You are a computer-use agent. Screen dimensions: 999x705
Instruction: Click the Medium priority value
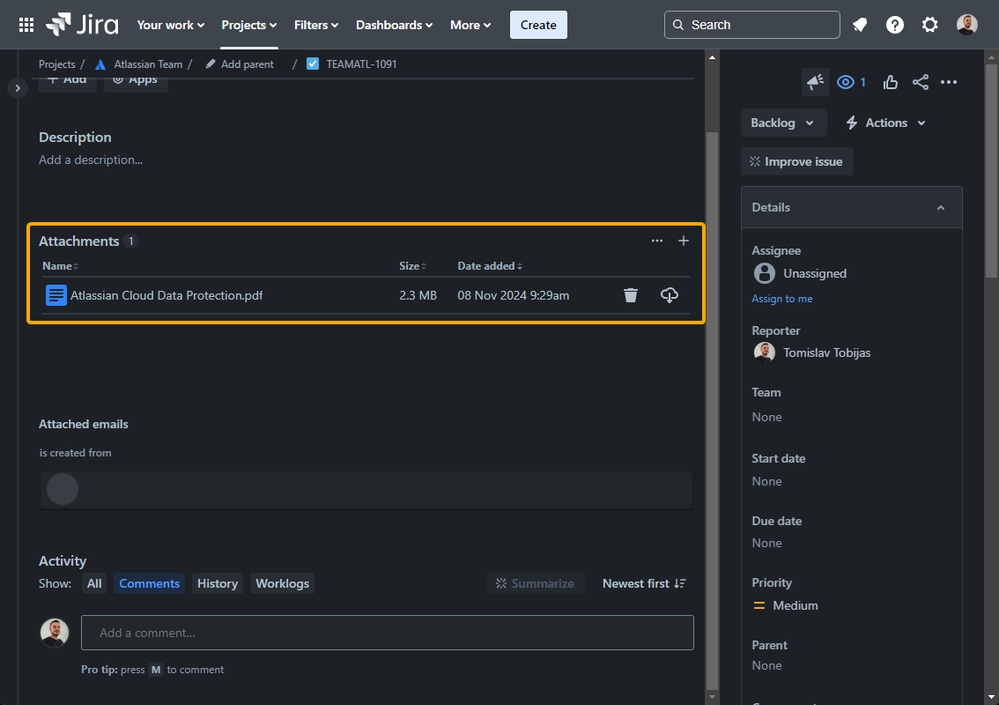[x=795, y=606]
